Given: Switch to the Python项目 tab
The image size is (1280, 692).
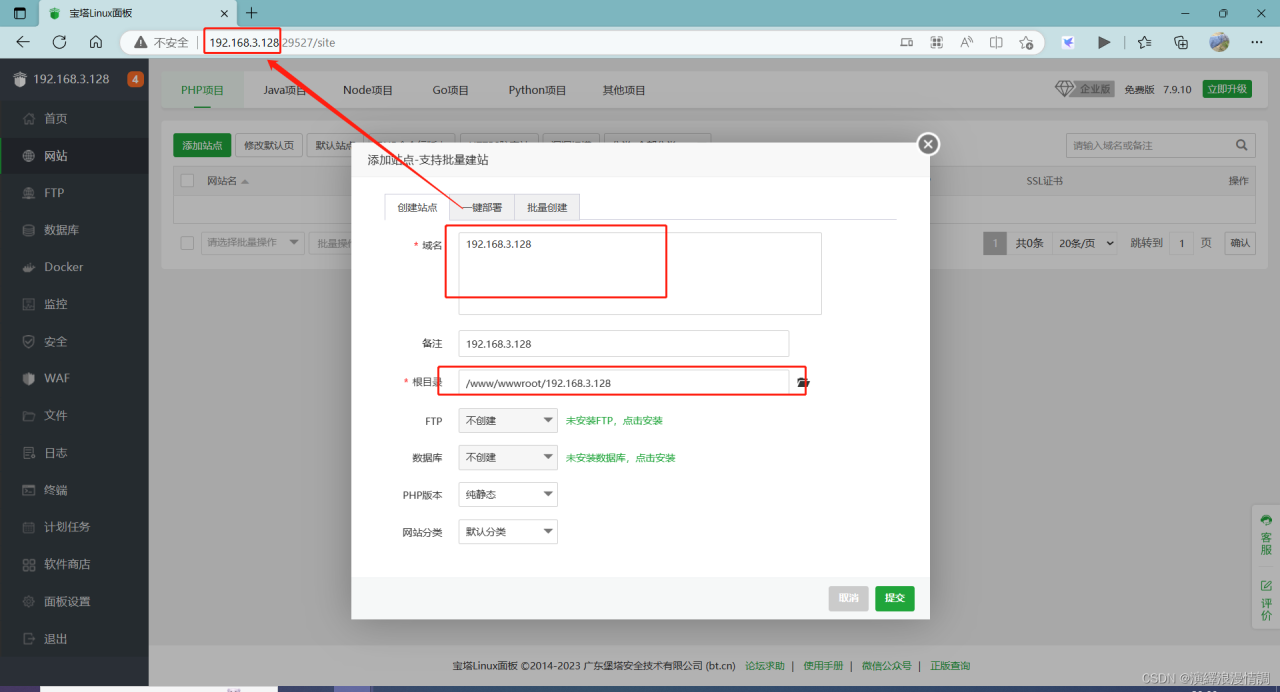Looking at the screenshot, I should click(537, 90).
